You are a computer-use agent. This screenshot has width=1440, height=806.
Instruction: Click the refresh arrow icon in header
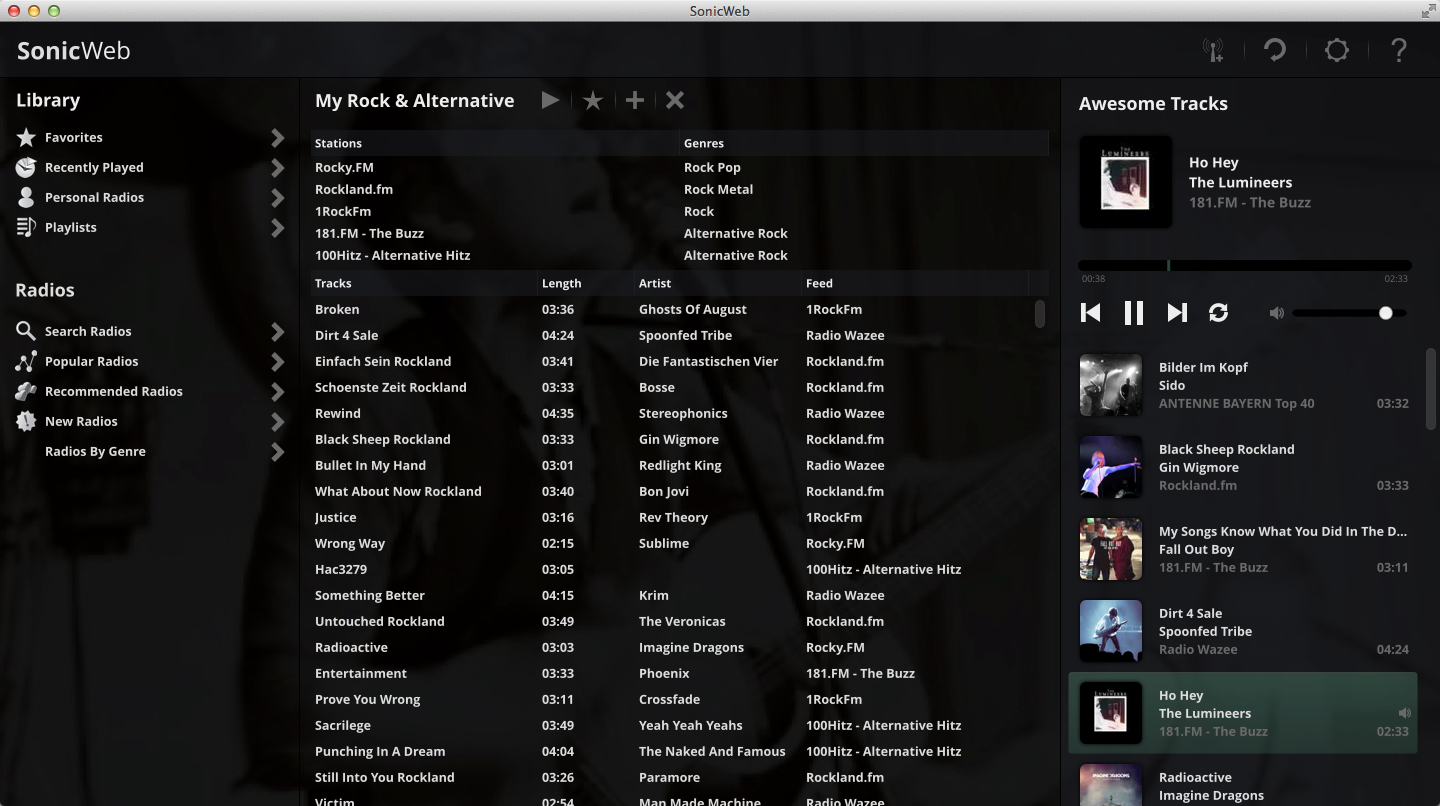point(1275,50)
